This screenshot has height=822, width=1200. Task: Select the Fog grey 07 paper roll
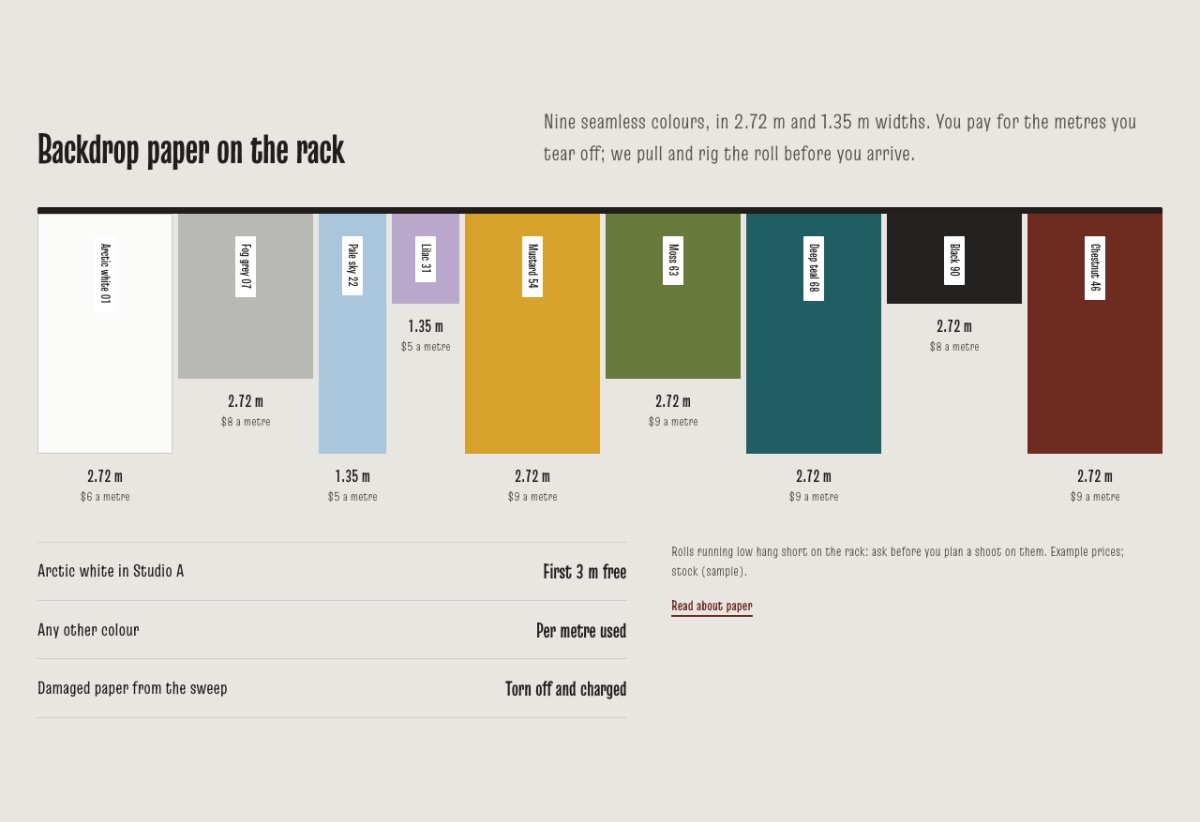point(245,296)
